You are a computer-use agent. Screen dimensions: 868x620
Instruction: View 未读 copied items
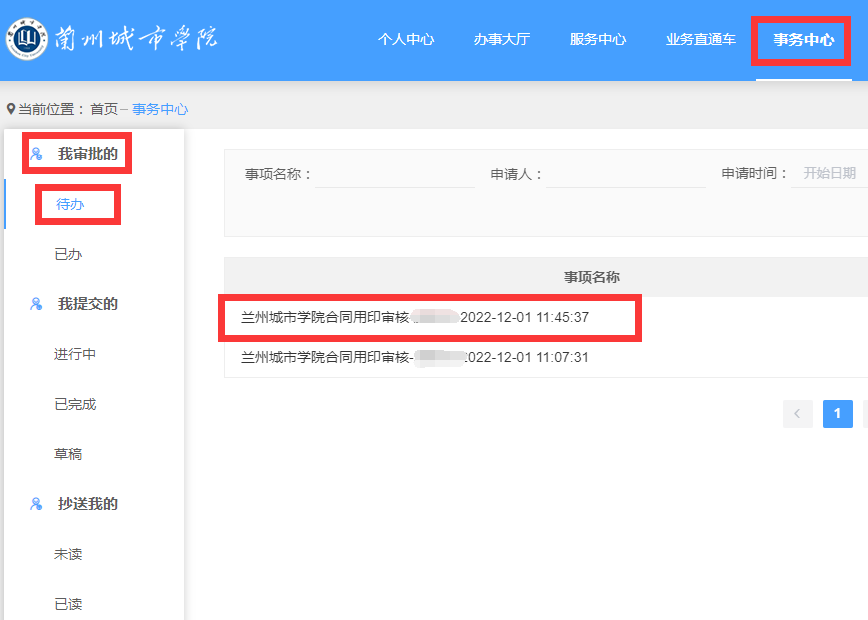coord(68,554)
